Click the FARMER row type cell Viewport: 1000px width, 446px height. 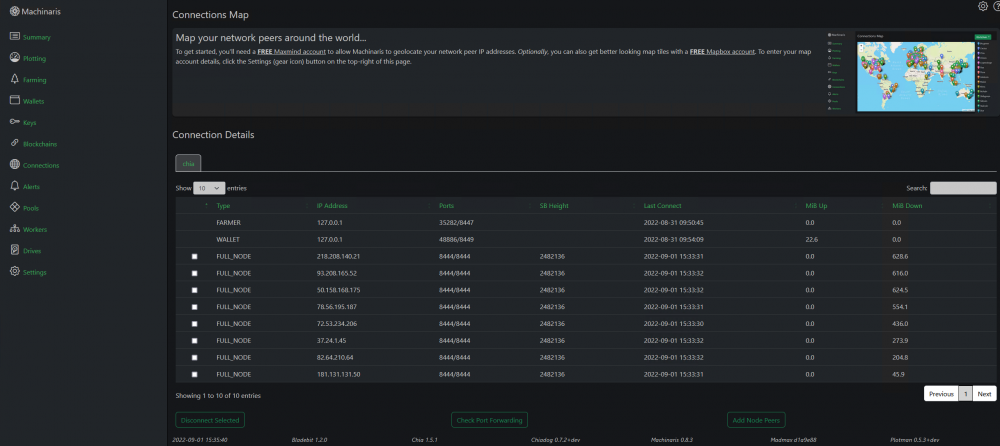[x=228, y=222]
